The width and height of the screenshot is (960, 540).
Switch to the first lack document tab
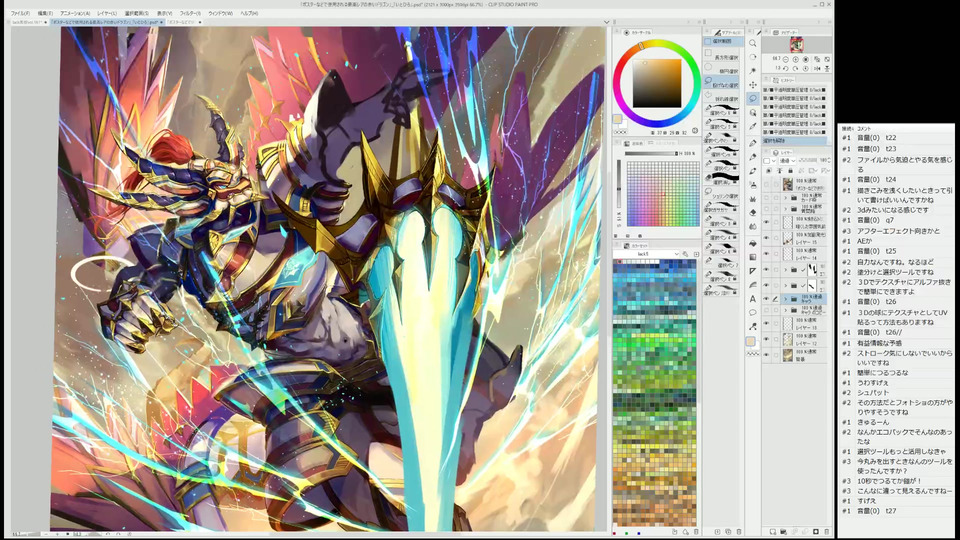pyautogui.click(x=27, y=22)
